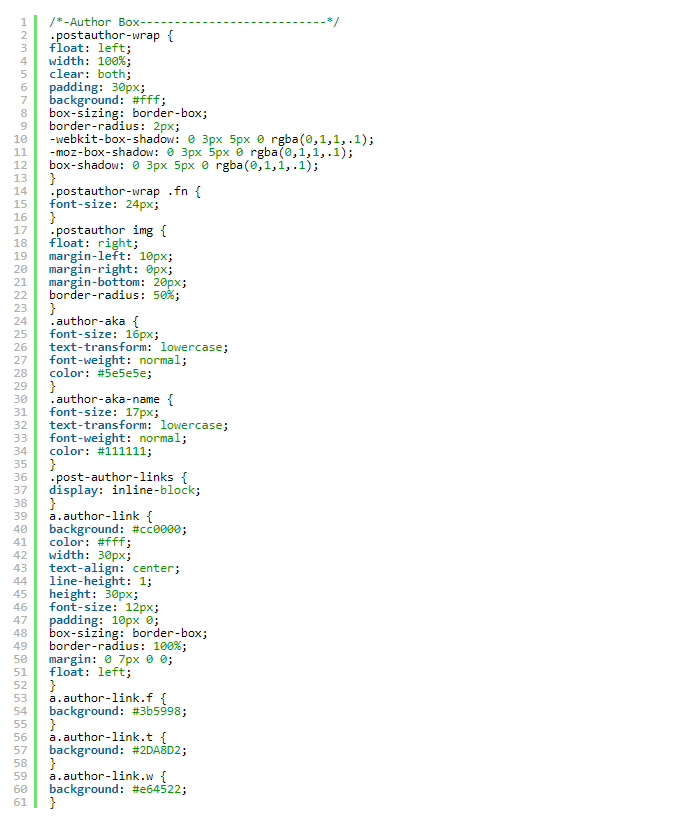
Task: Select the '.post-author-links {' selector line
Action: point(118,477)
